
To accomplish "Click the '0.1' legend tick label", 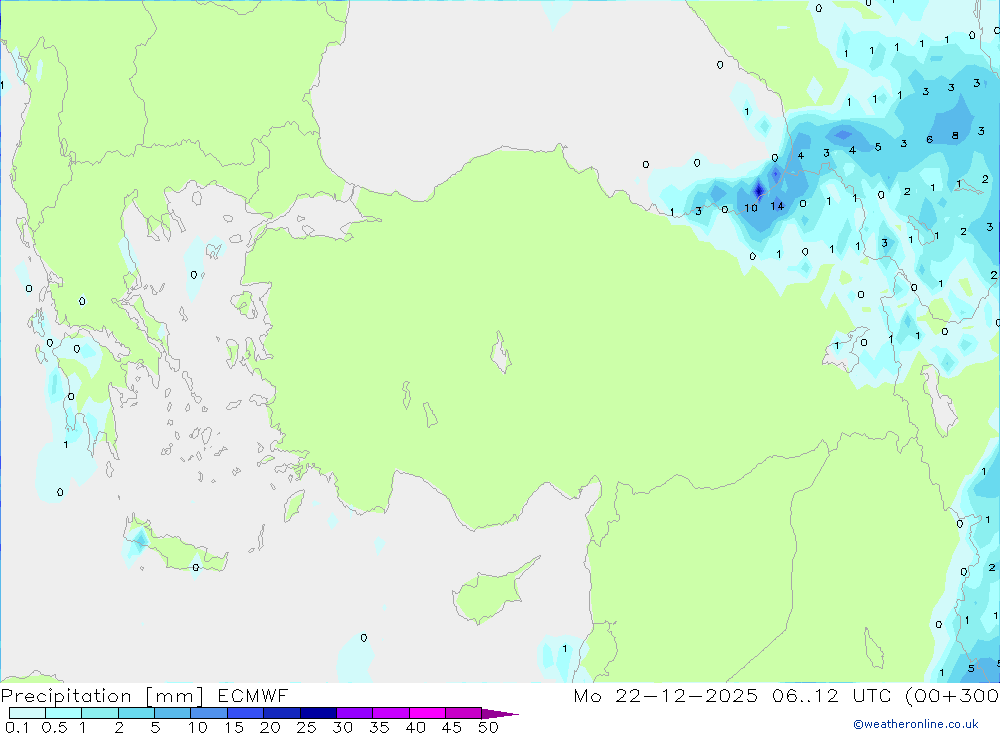I will pyautogui.click(x=17, y=727).
